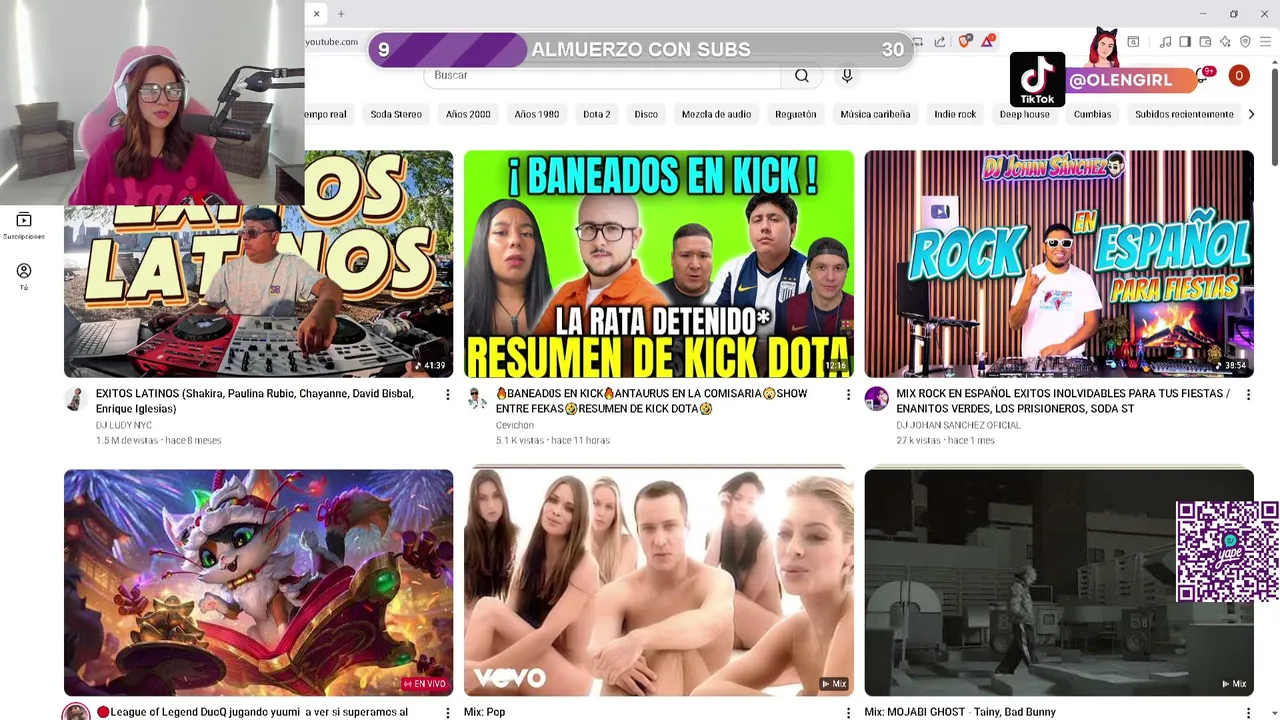Toggle the browser sidebar panel icon
1280x720 pixels.
[x=1185, y=41]
